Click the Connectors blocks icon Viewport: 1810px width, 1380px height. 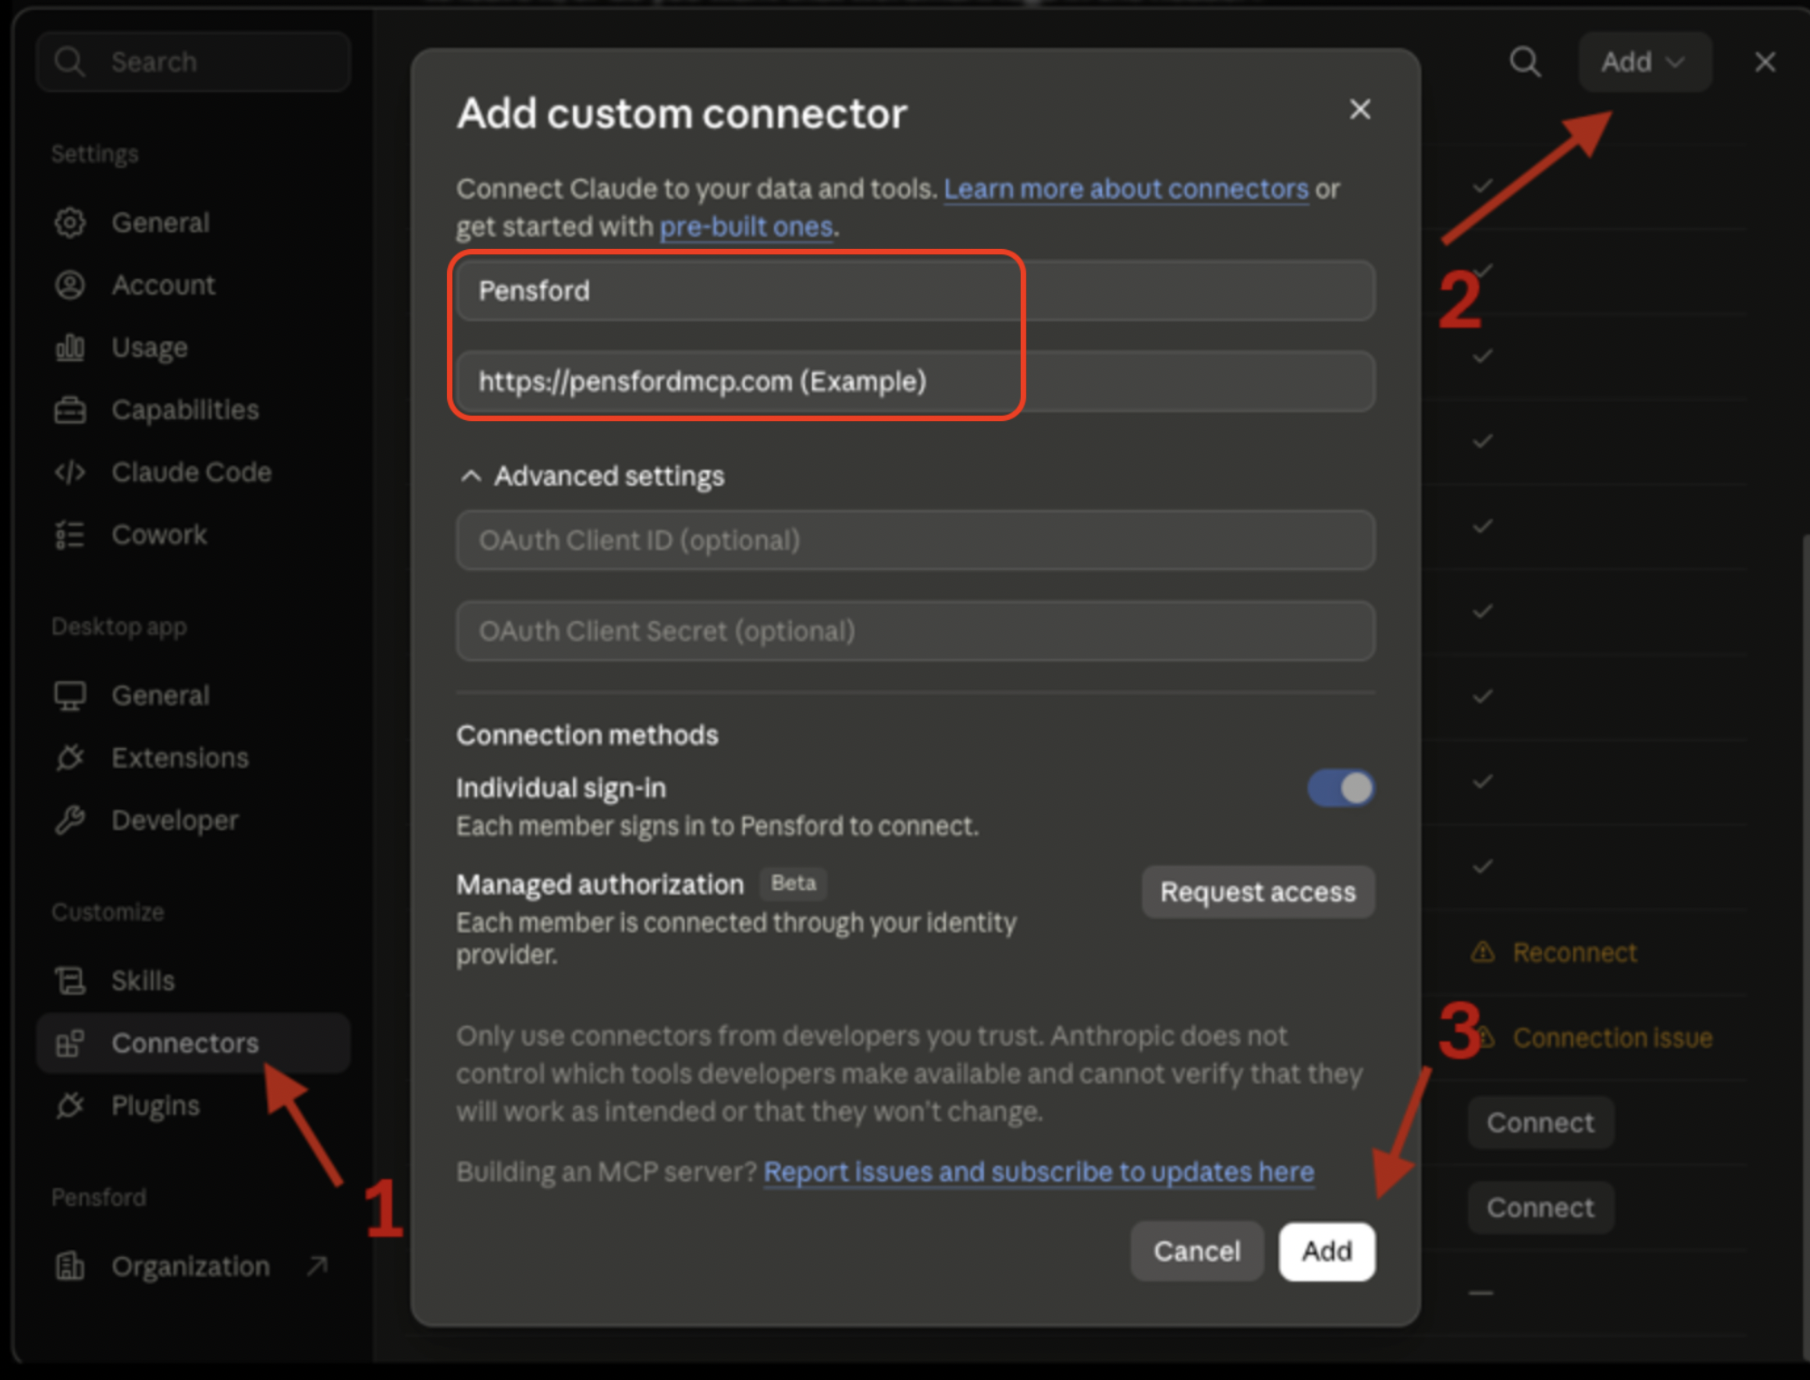(70, 1043)
